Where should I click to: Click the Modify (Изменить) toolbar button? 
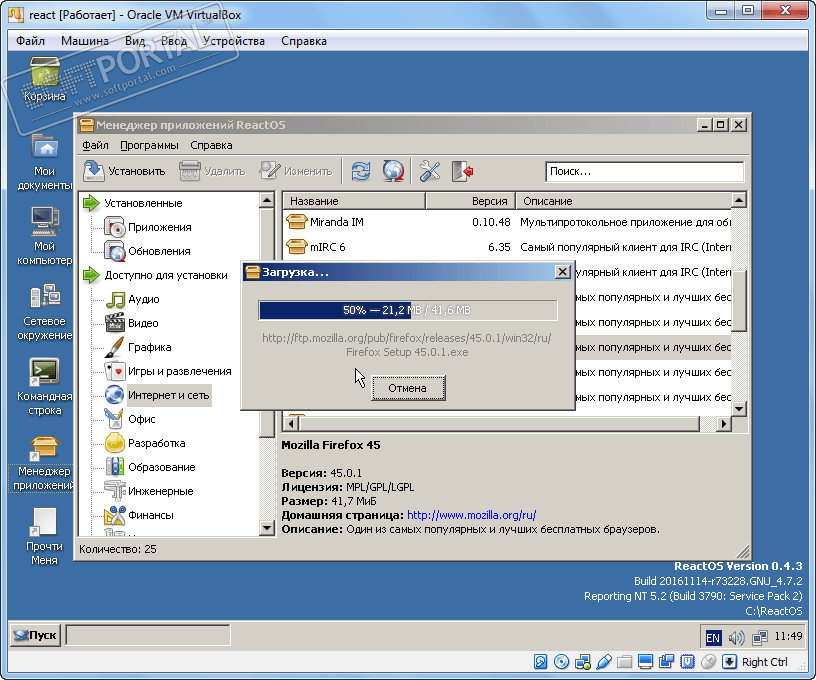point(296,171)
